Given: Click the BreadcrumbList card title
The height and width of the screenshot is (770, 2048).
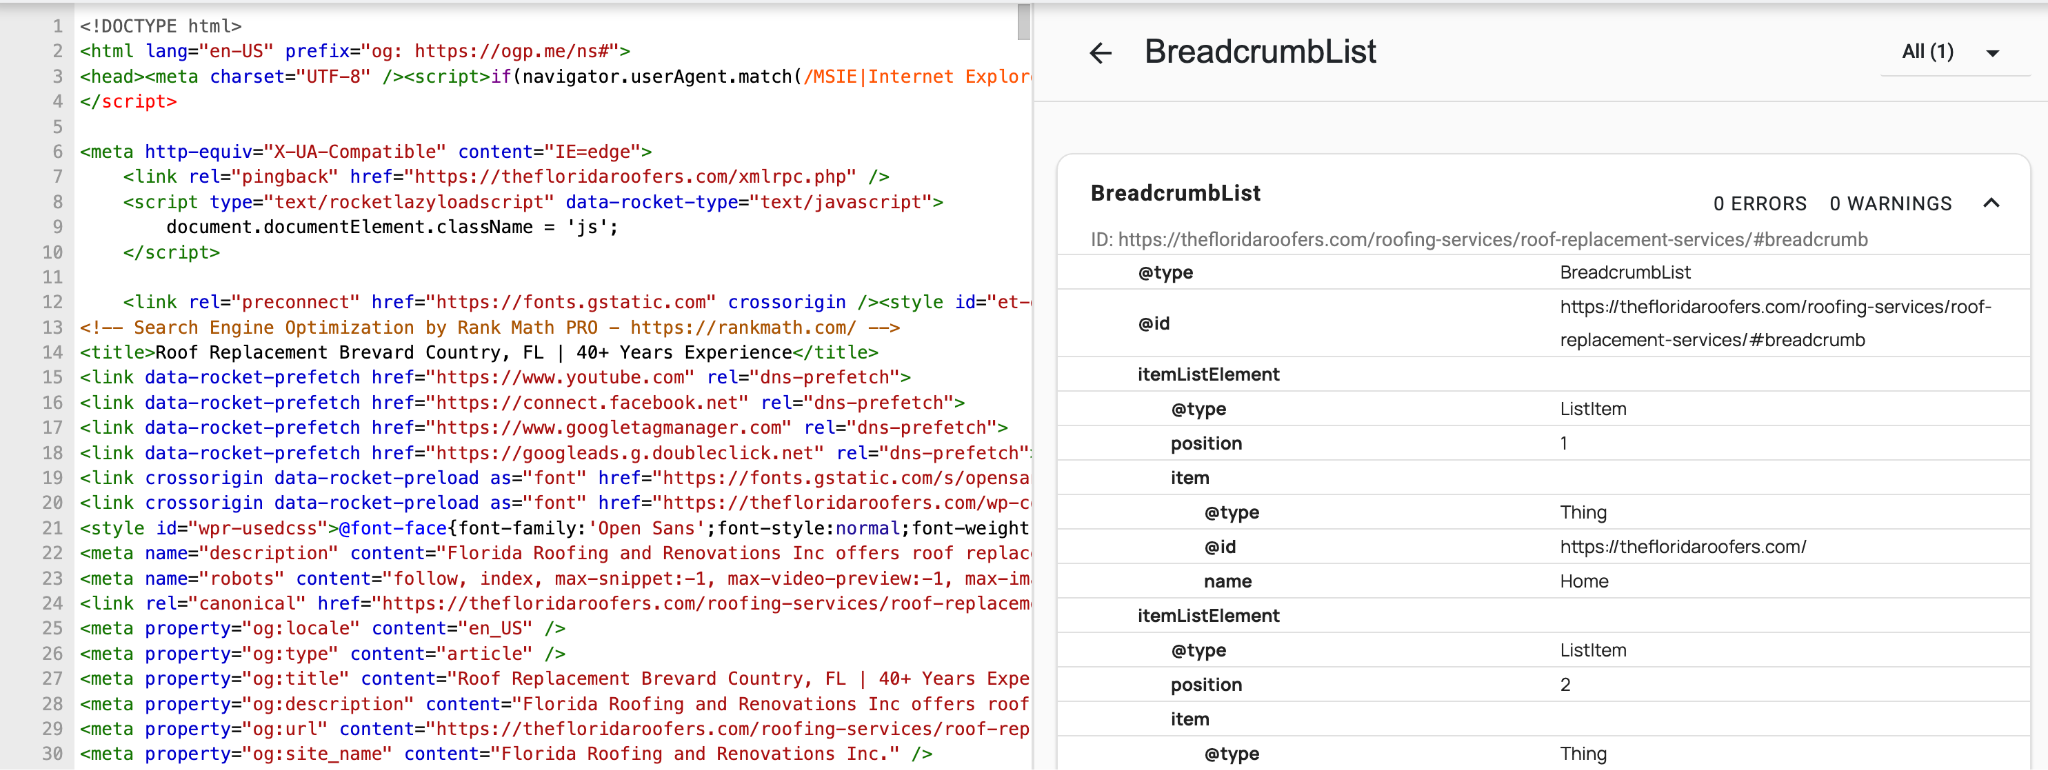Looking at the screenshot, I should tap(1175, 193).
